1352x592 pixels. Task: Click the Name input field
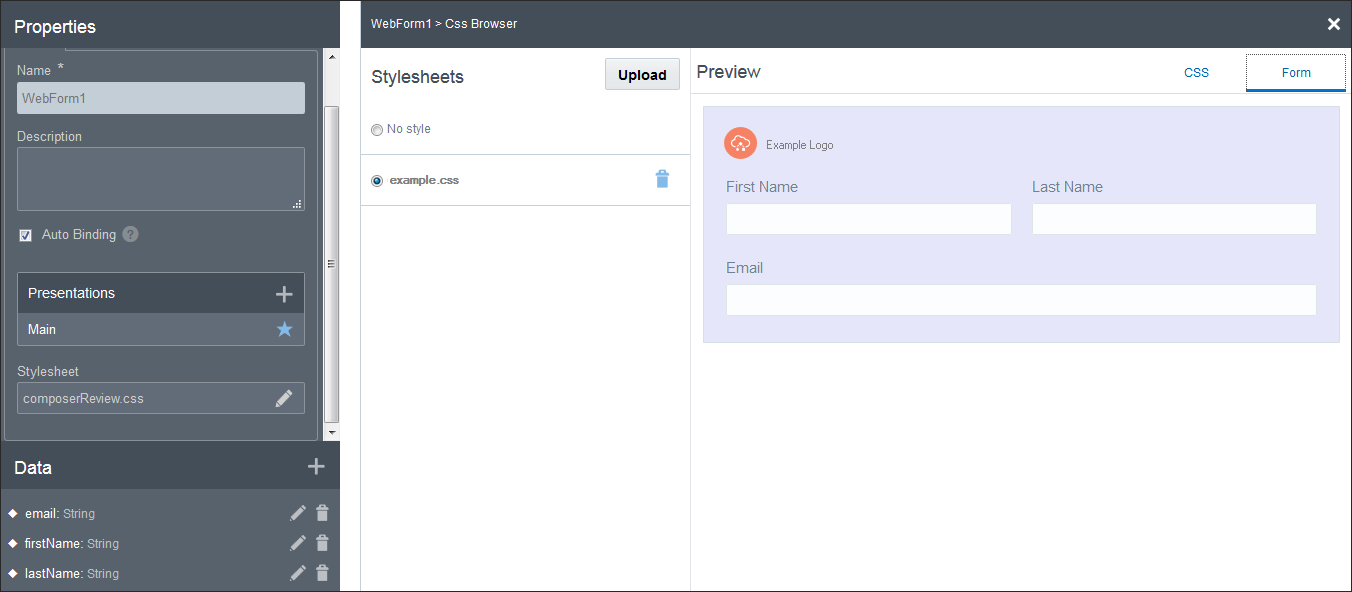click(161, 98)
